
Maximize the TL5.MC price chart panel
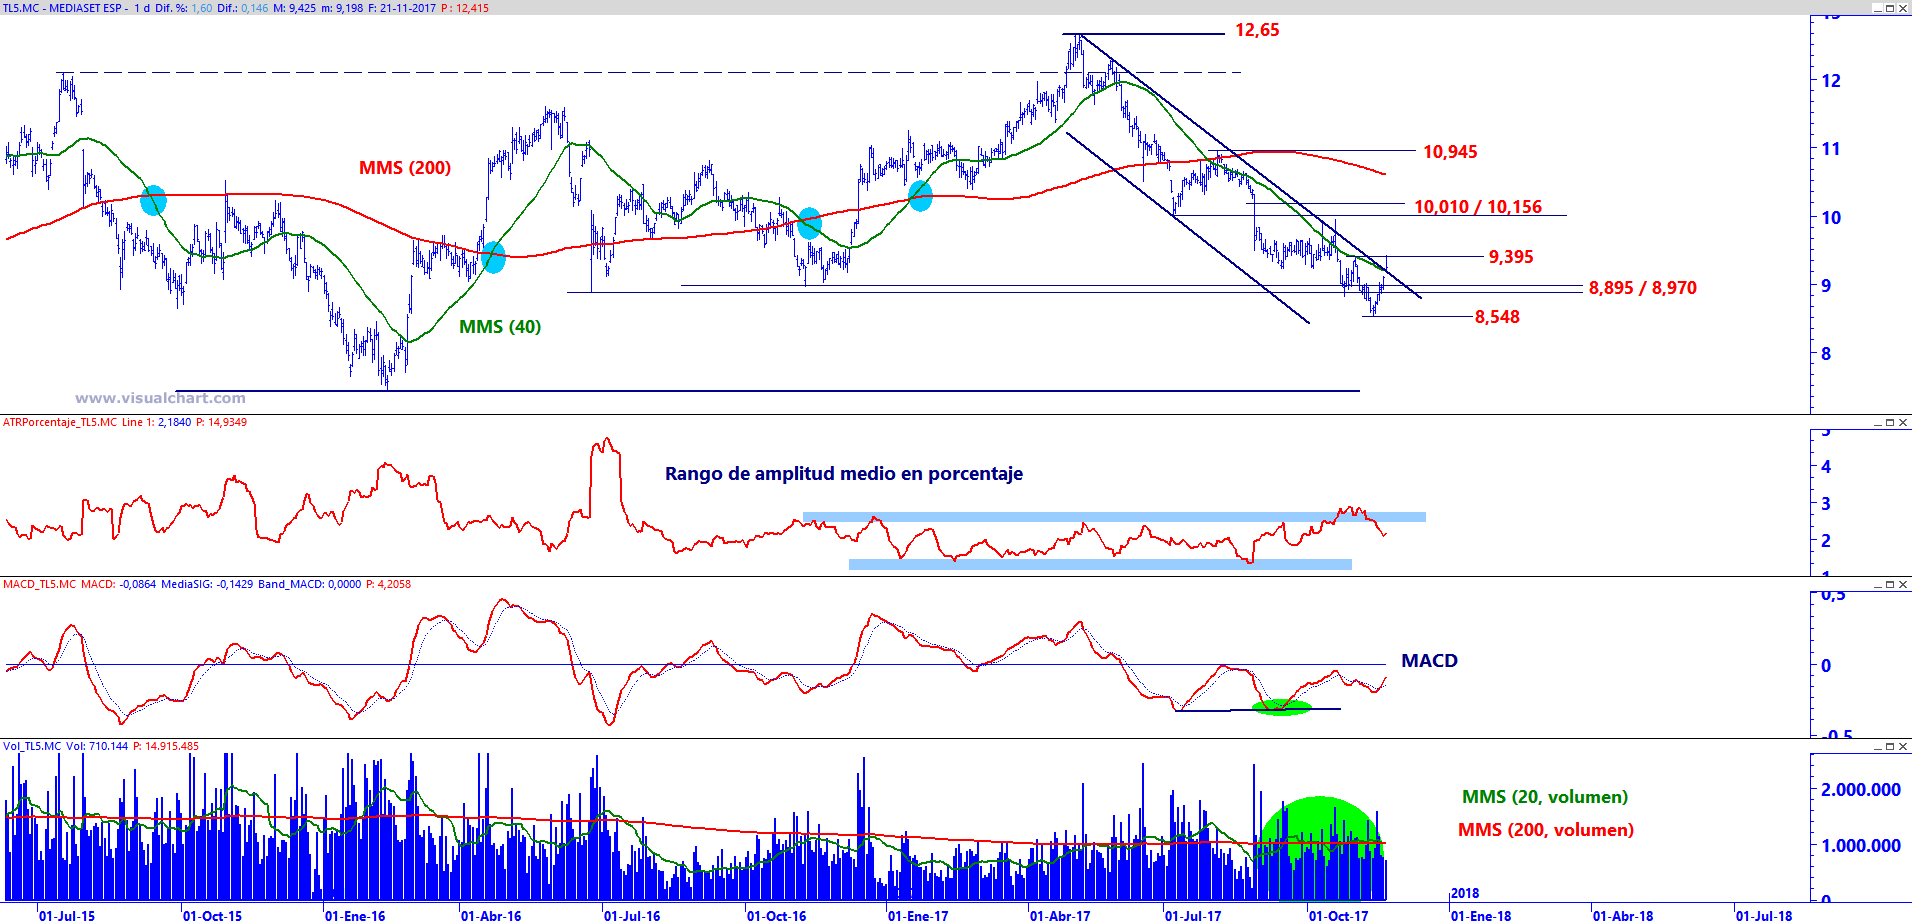(1889, 8)
